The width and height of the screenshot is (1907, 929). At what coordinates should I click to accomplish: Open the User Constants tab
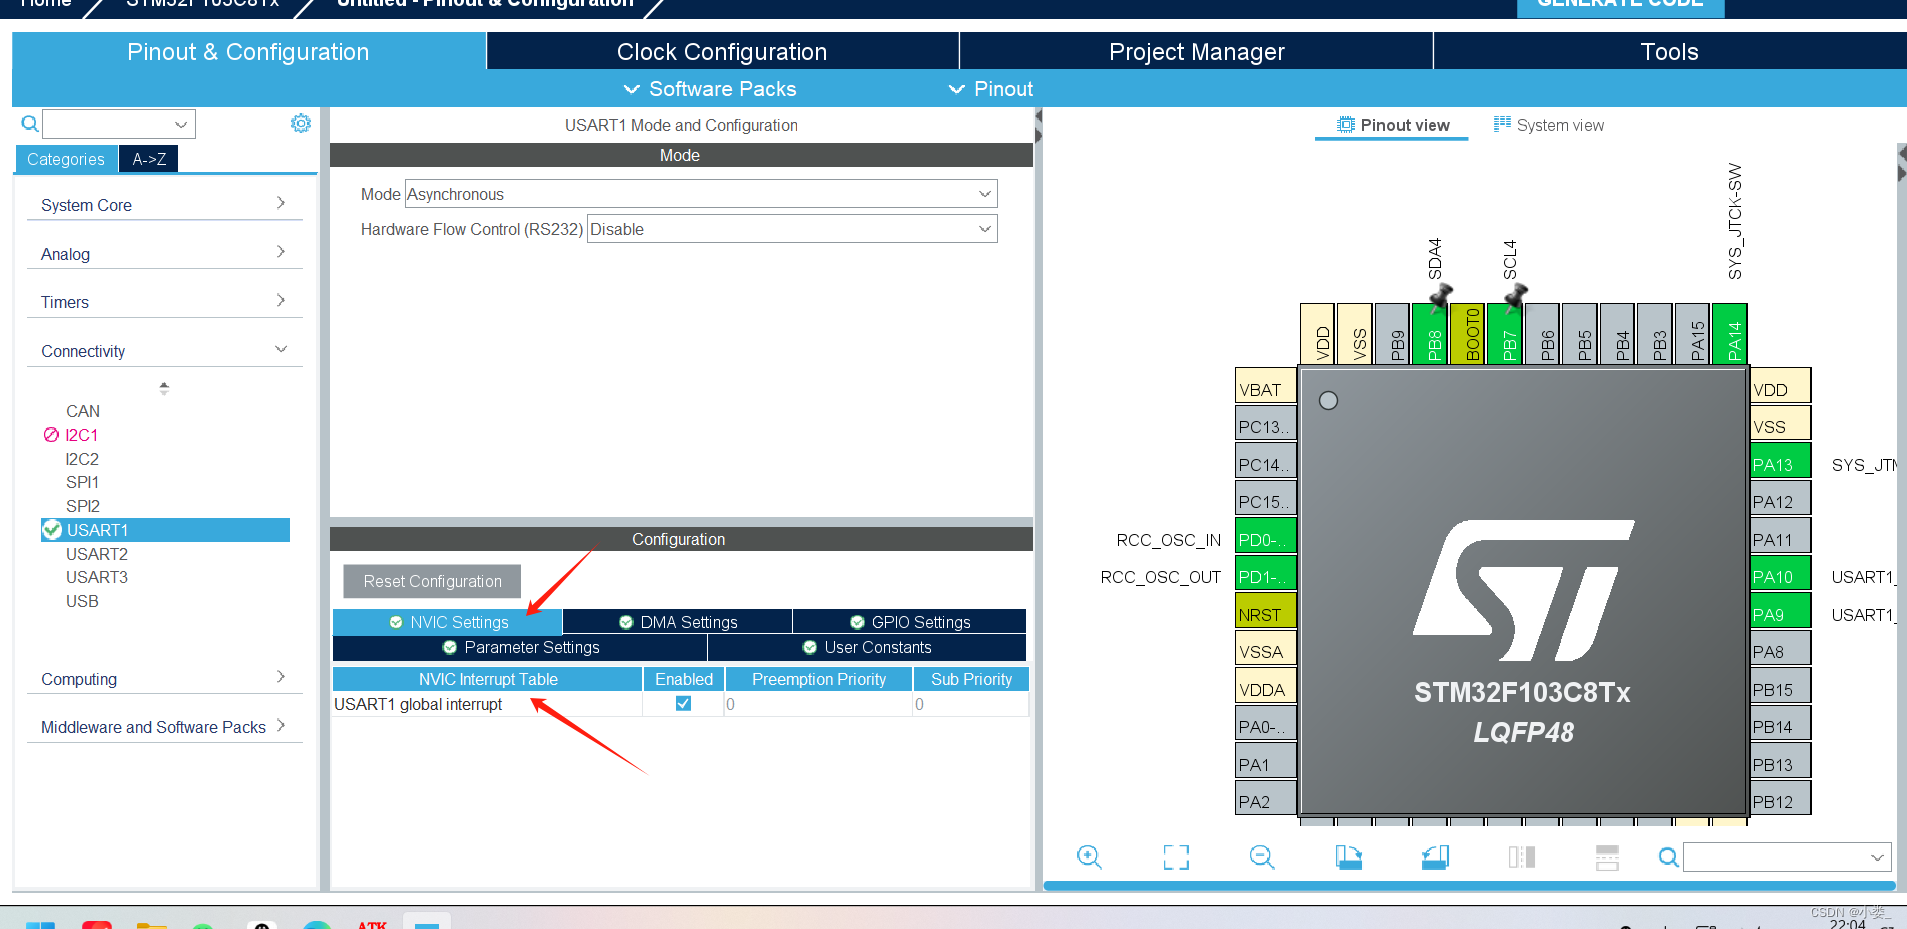tap(867, 647)
